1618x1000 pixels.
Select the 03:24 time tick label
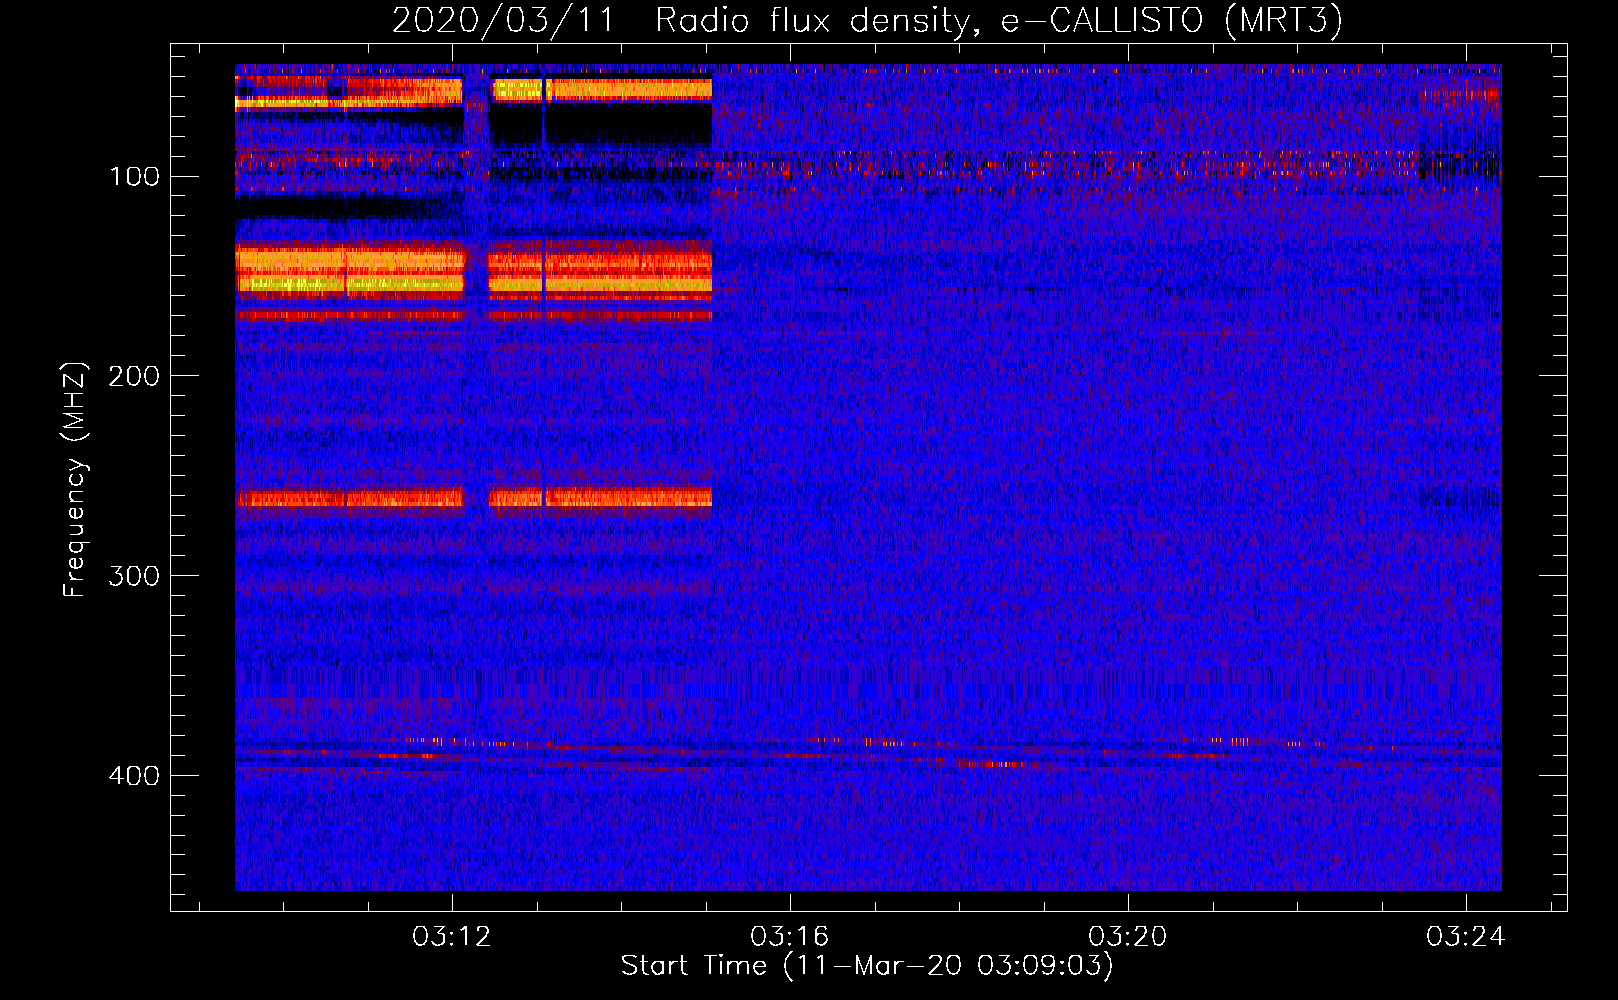tap(1466, 937)
